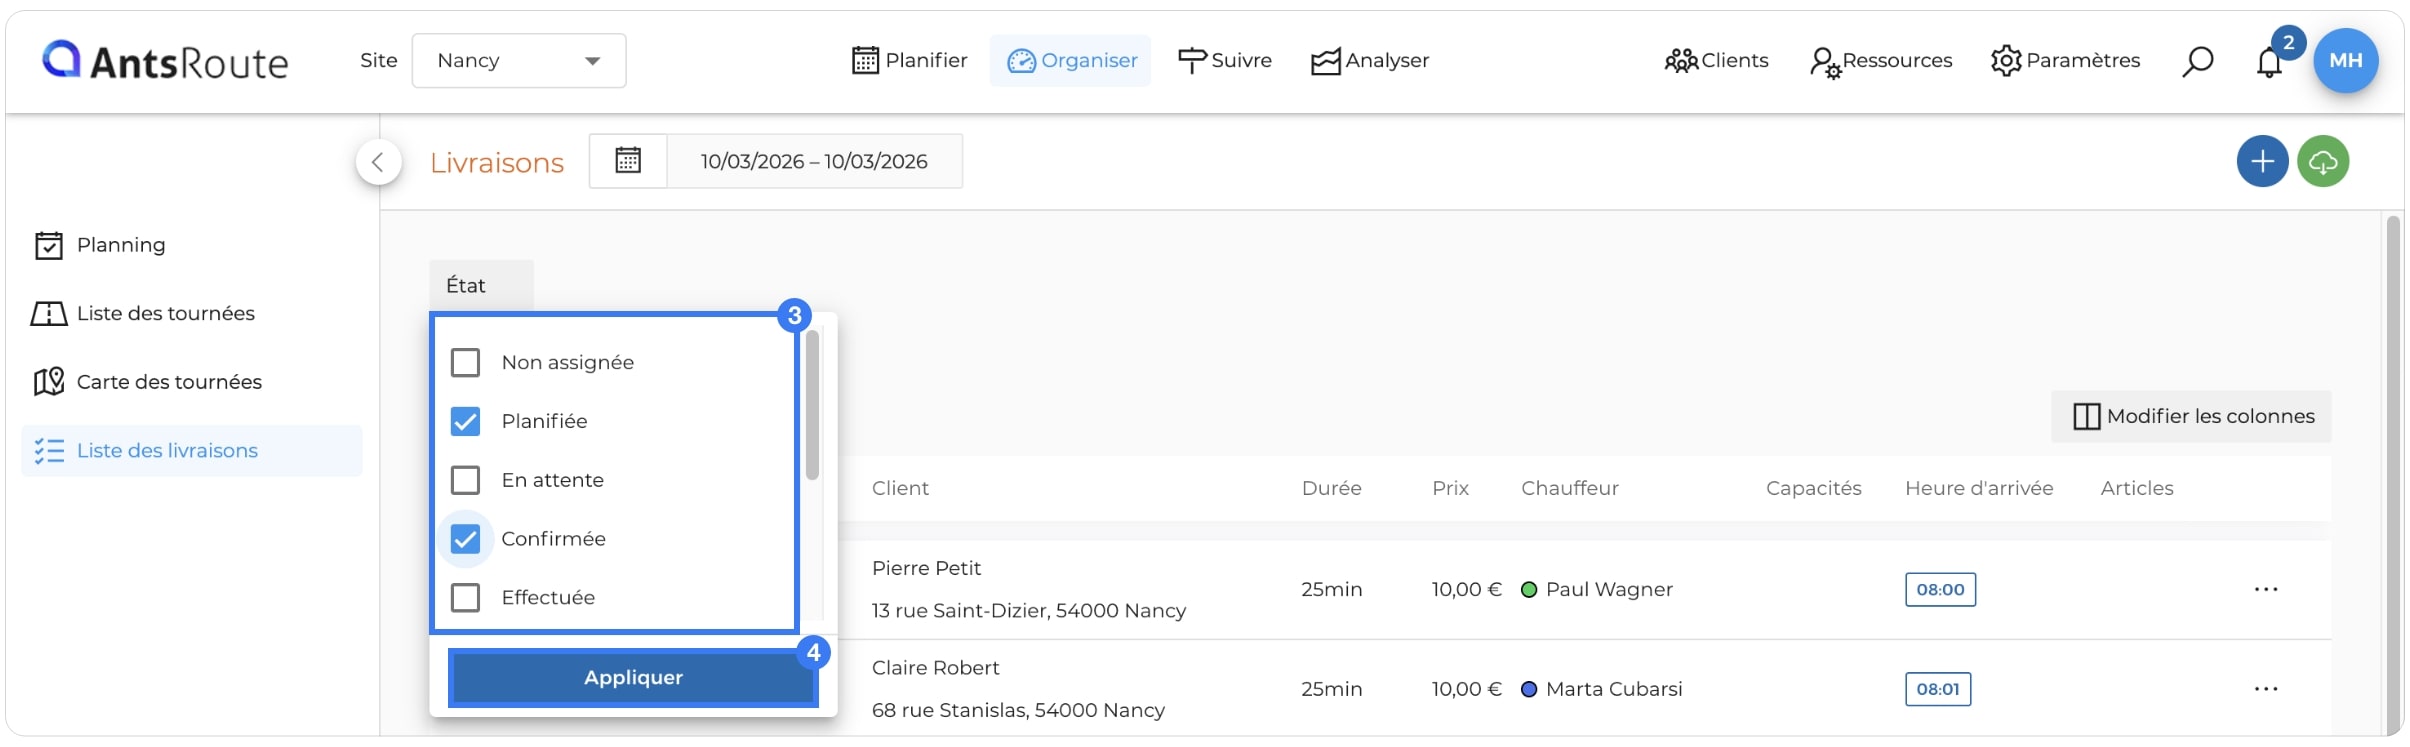This screenshot has height=747, width=2410.
Task: Select the Organiser tab
Action: [x=1071, y=61]
